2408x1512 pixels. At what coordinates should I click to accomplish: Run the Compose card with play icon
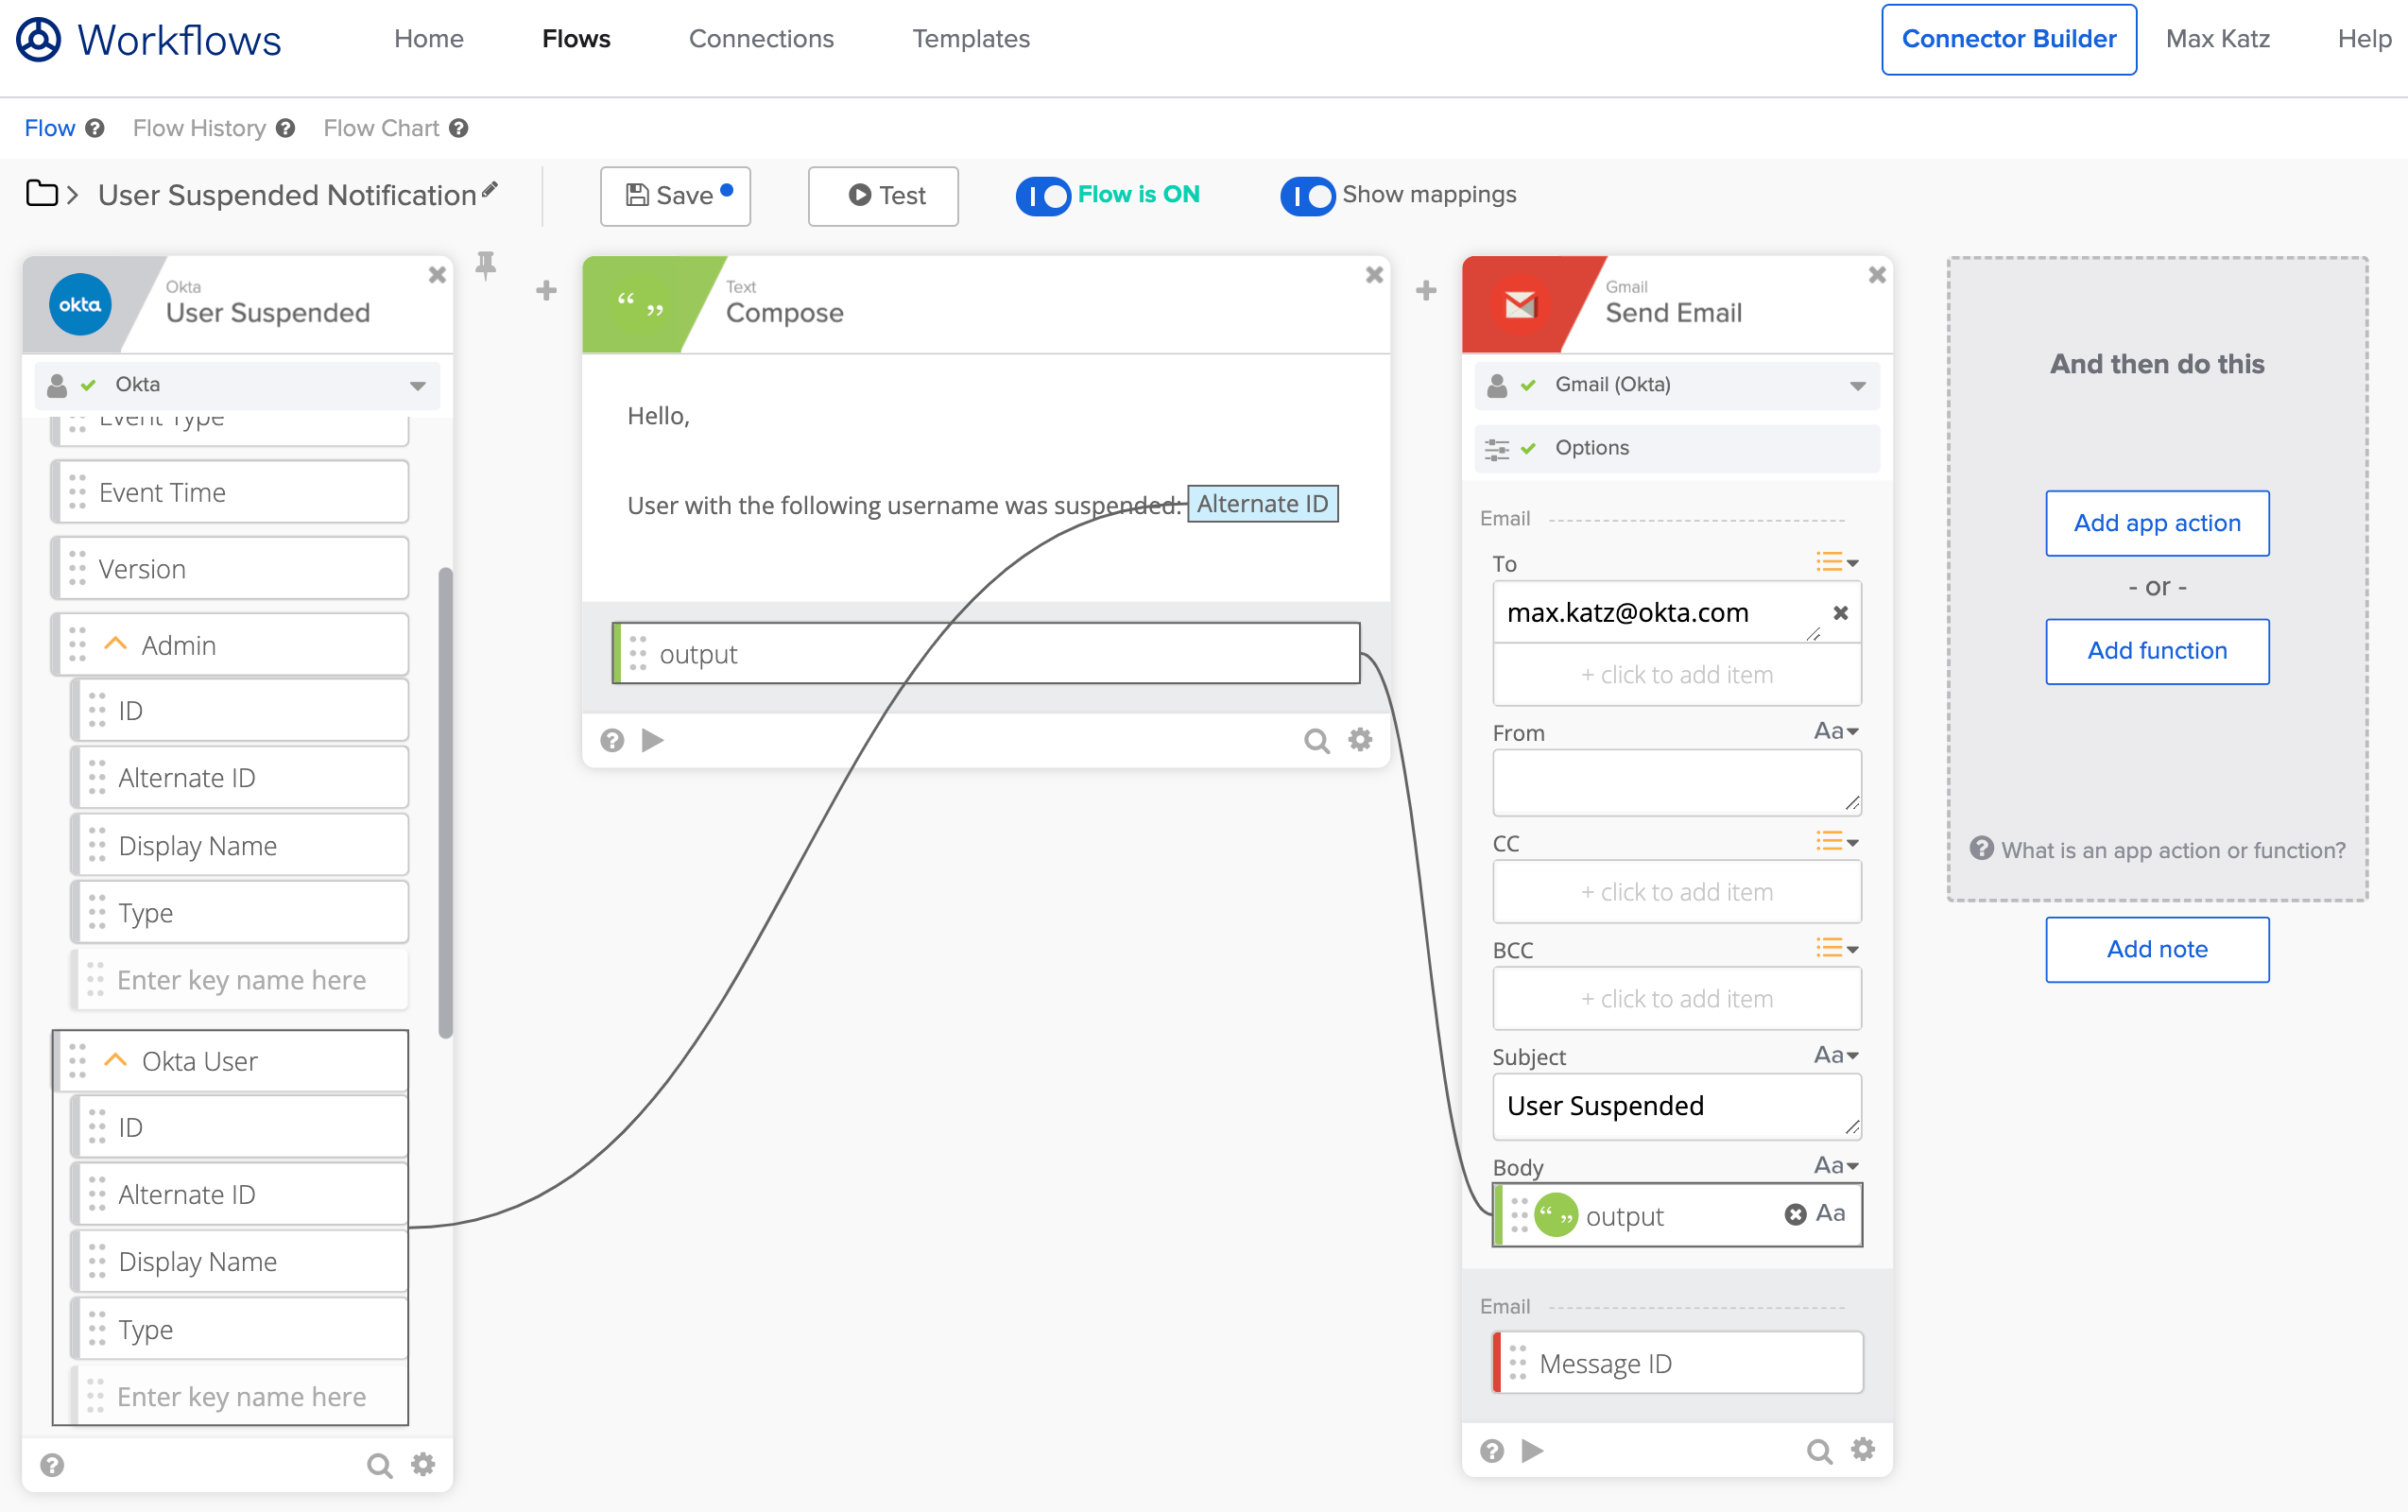(x=652, y=740)
